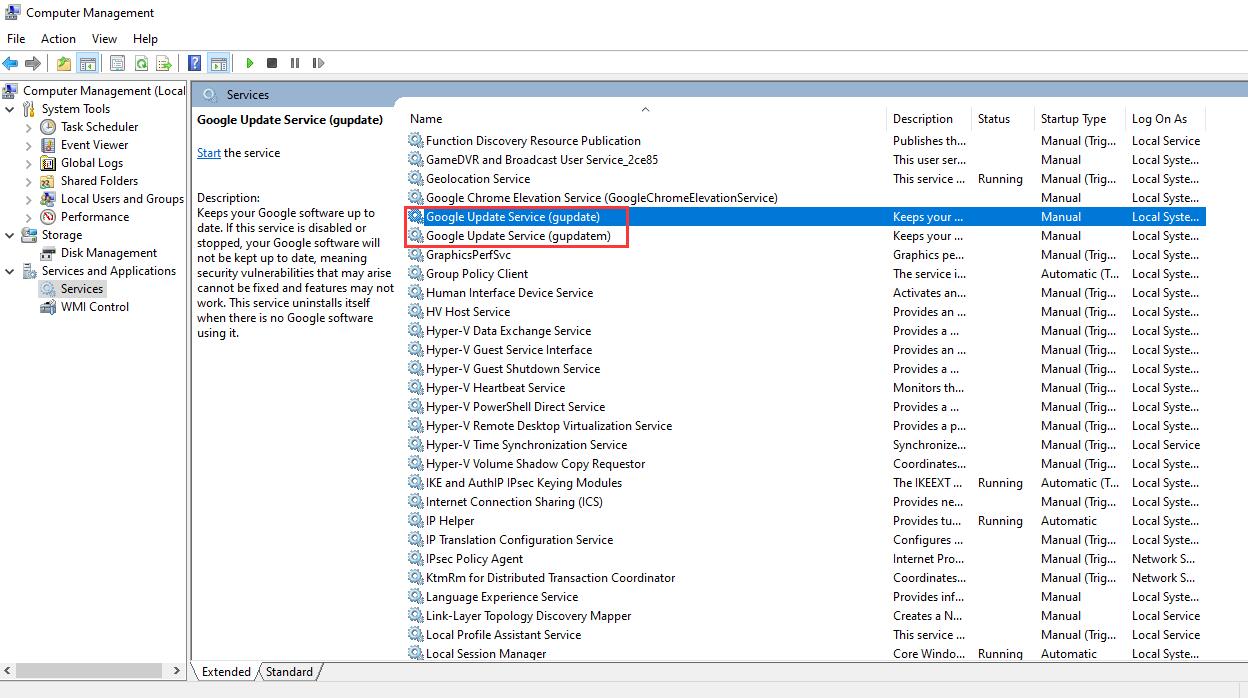Click the gear icon beside IP Helper

pos(416,521)
